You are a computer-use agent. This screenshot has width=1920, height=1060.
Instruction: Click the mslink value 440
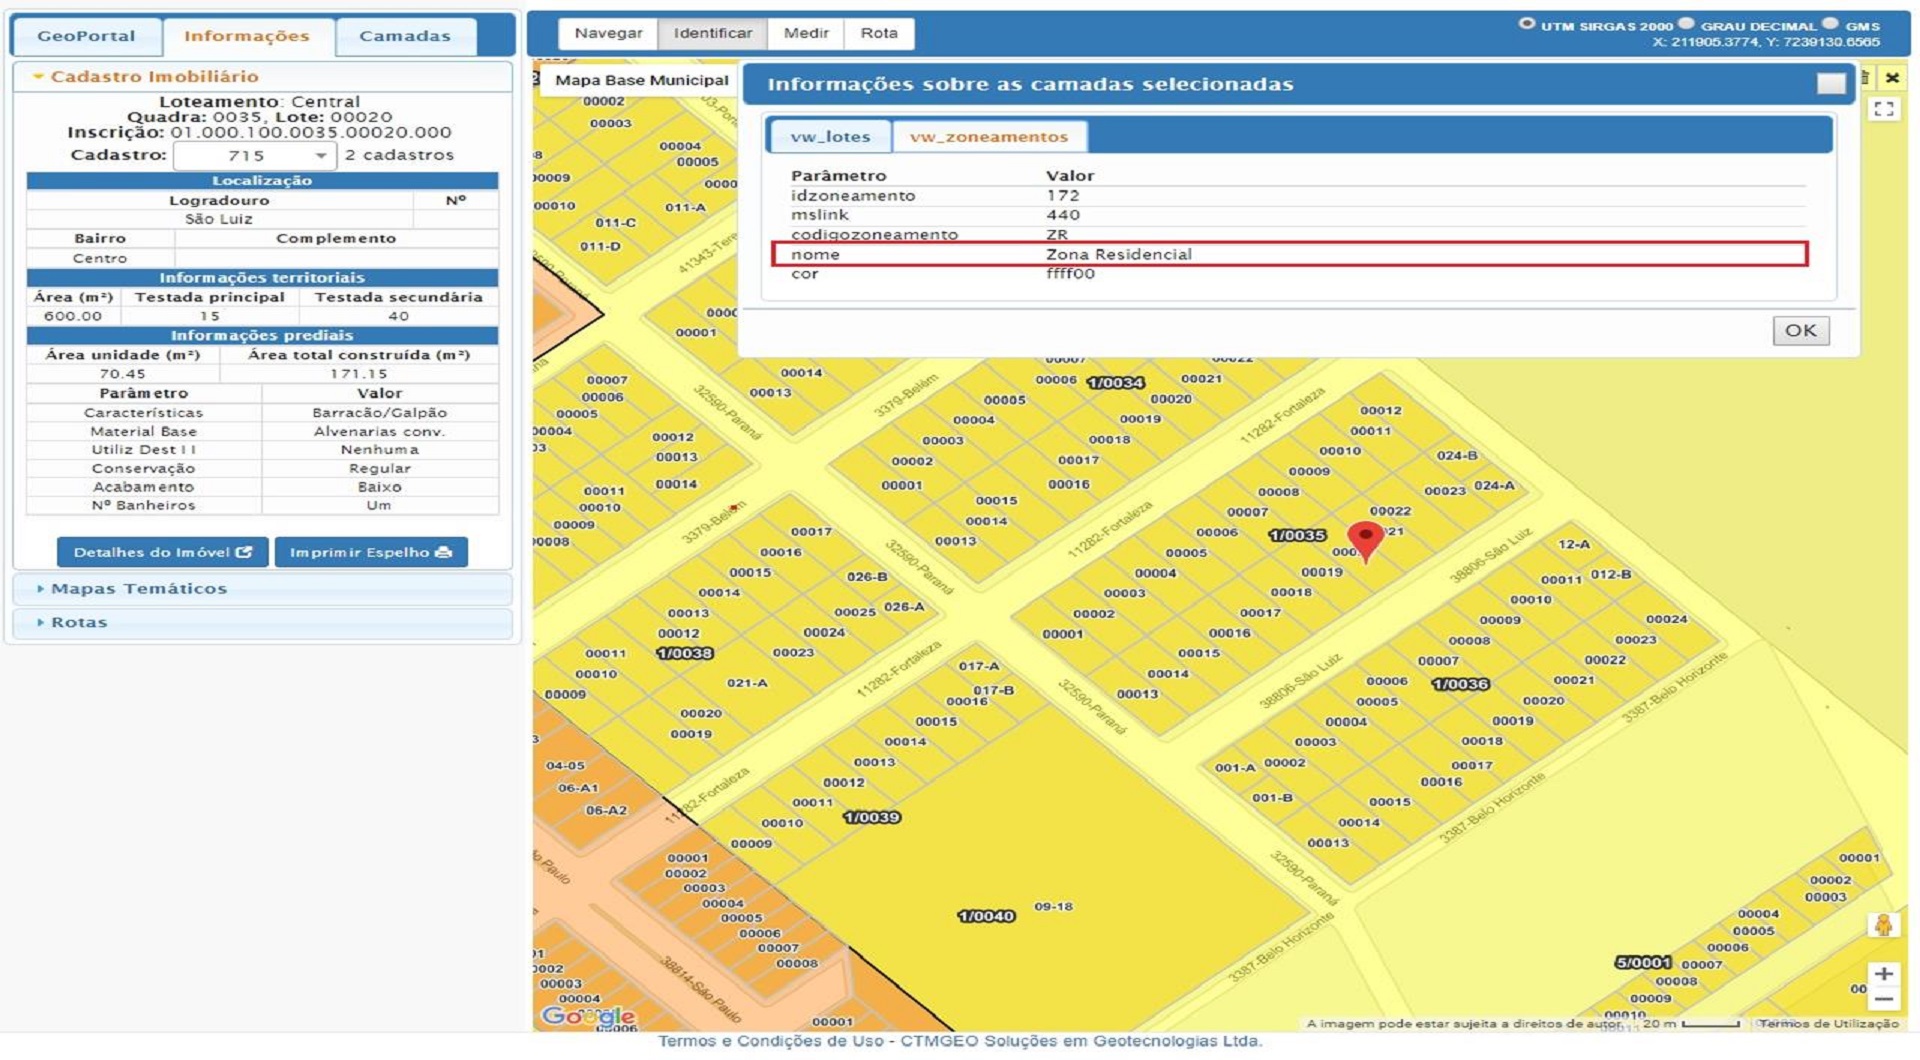coord(1063,215)
